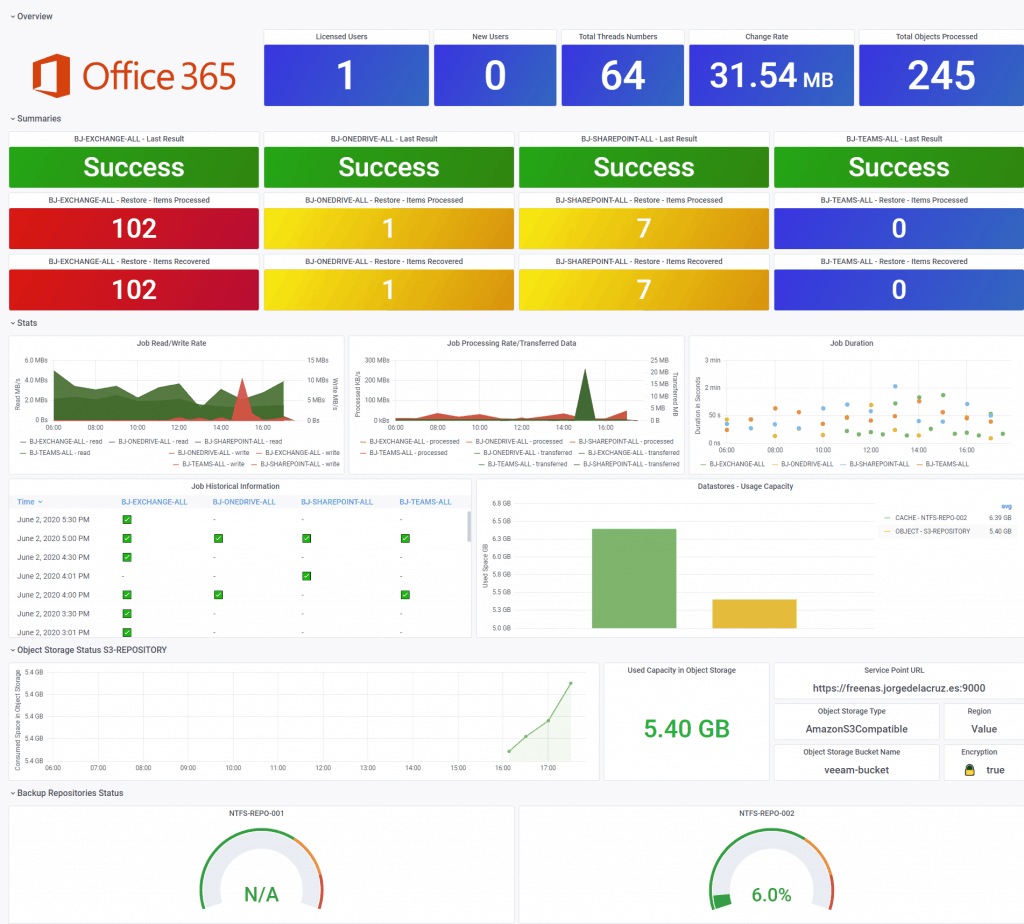Click the BJ-EXCHANGE-ALL check mark for 3:30 PM
The height and width of the screenshot is (924, 1024).
click(x=127, y=614)
